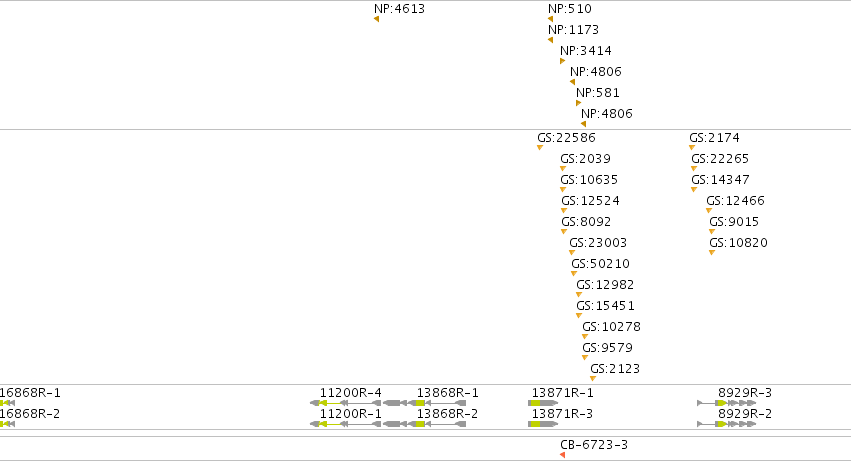Click the 8929R-3 gene model glyph
This screenshot has height=461, width=851.
coord(727,403)
